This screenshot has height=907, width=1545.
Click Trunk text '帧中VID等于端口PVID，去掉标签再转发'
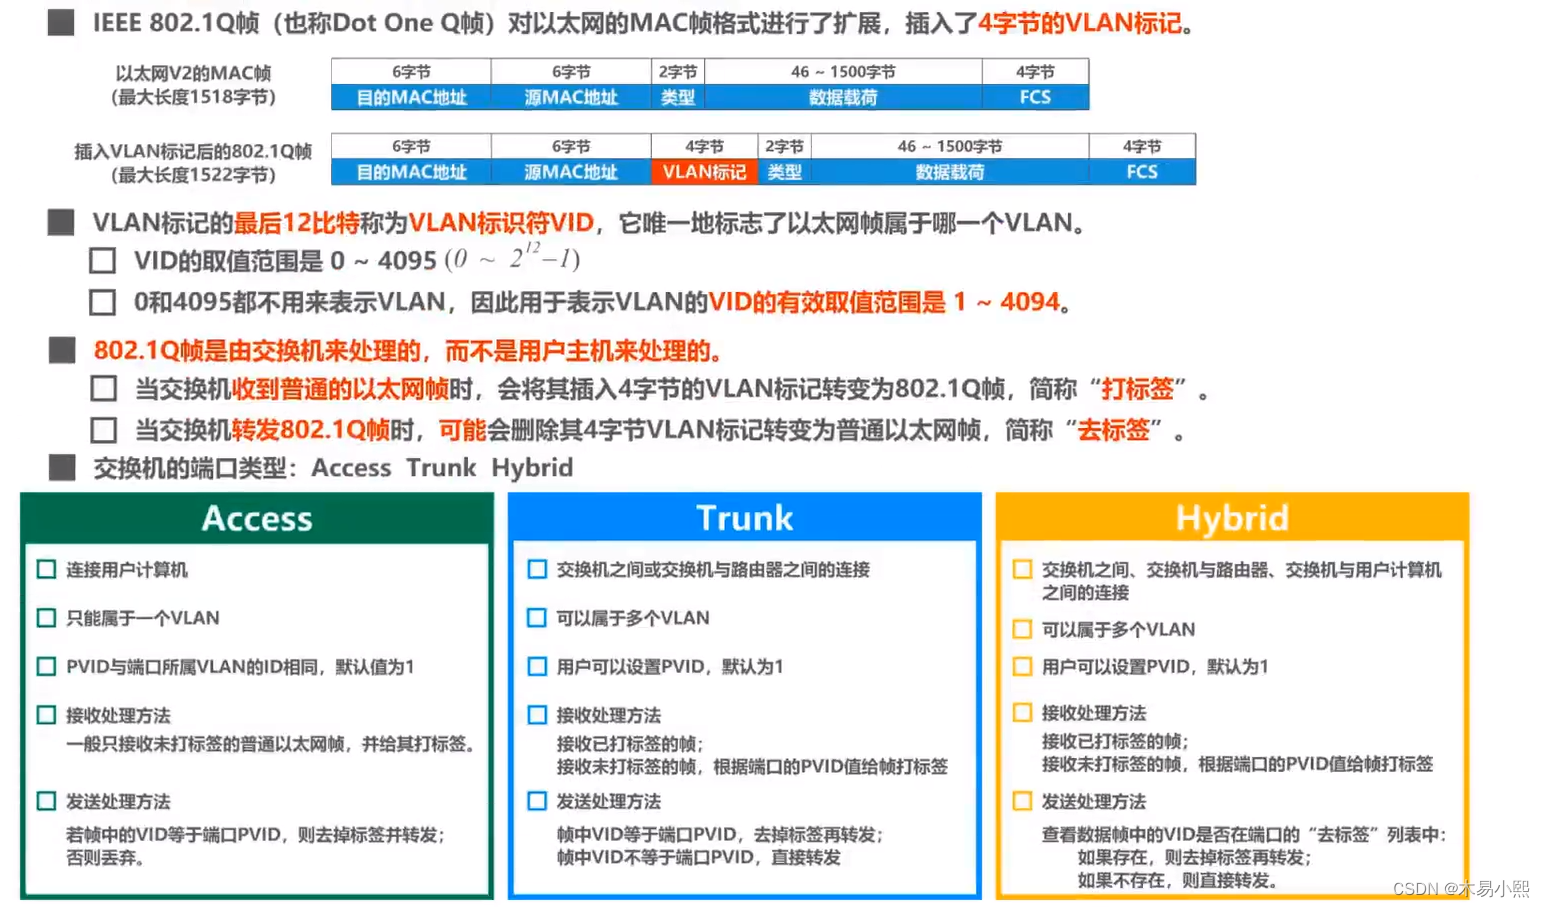(x=720, y=834)
